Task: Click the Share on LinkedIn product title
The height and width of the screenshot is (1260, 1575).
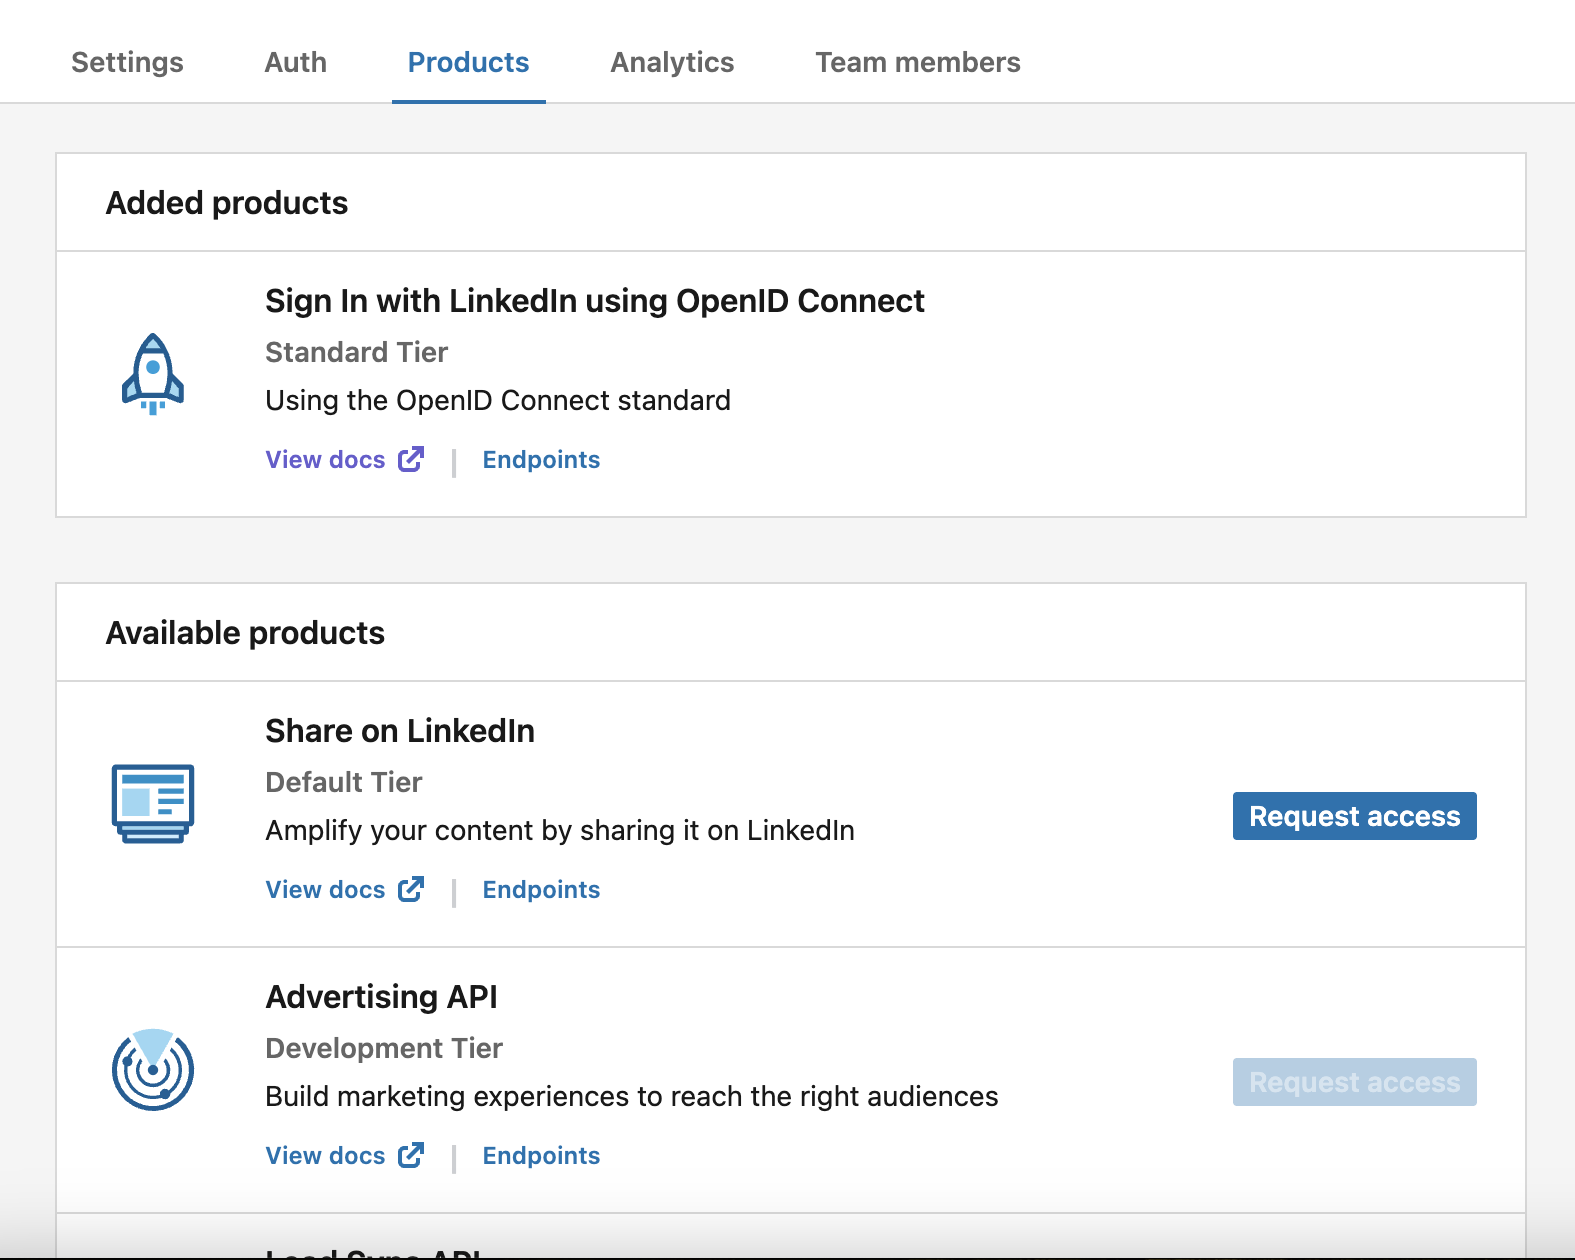Action: tap(400, 731)
